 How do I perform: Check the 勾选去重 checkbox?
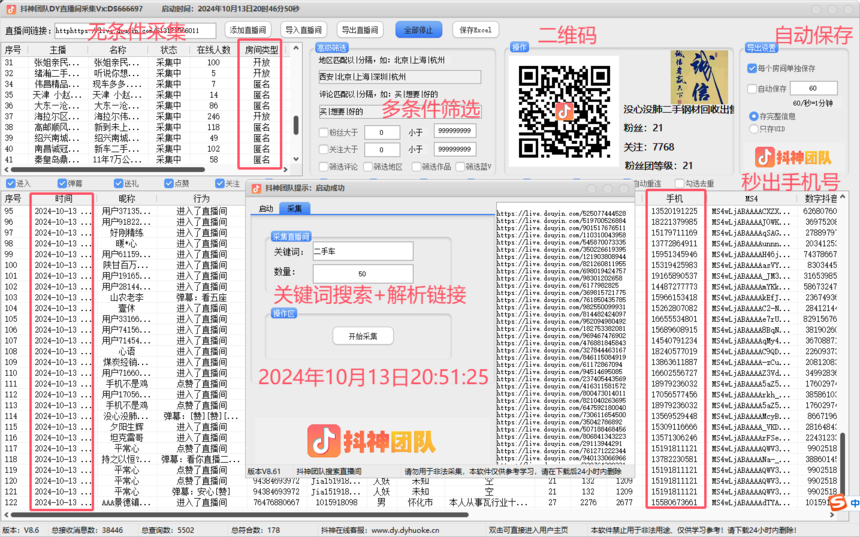680,183
